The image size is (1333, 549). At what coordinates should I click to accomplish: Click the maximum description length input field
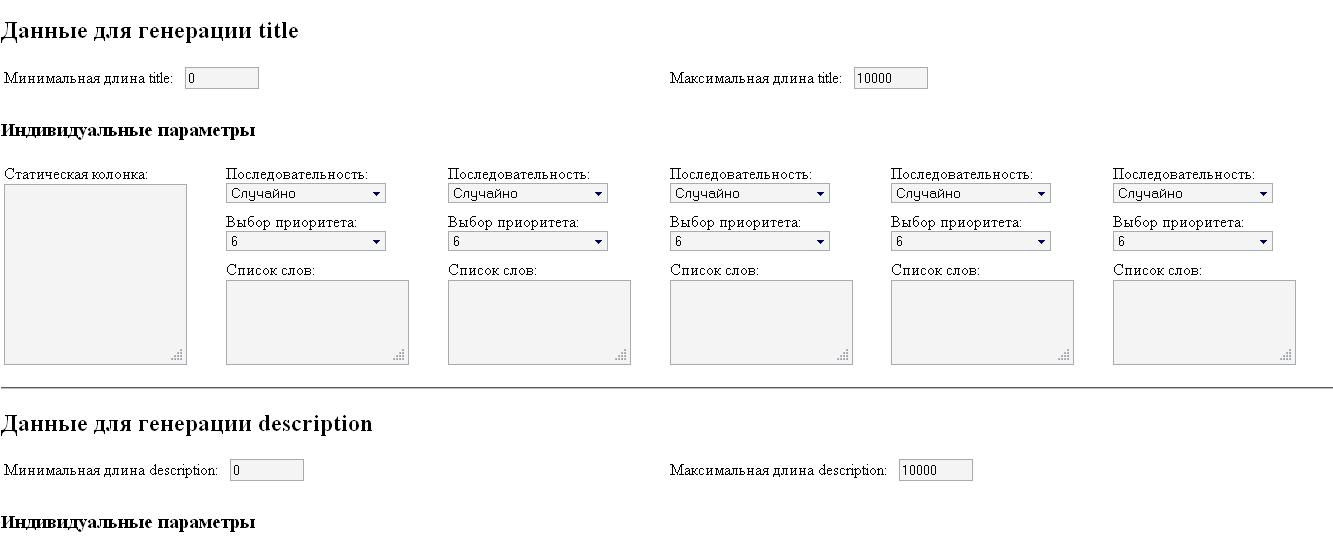[935, 470]
